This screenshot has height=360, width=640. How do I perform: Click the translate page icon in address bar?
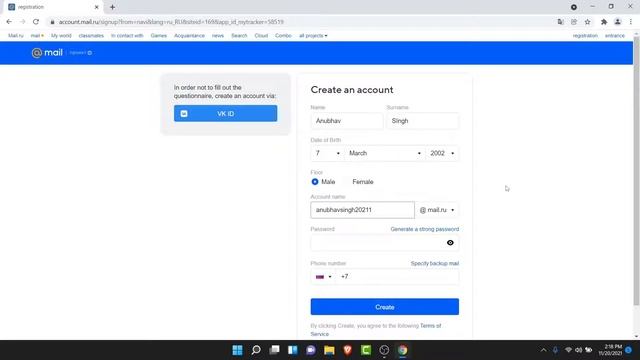click(560, 22)
